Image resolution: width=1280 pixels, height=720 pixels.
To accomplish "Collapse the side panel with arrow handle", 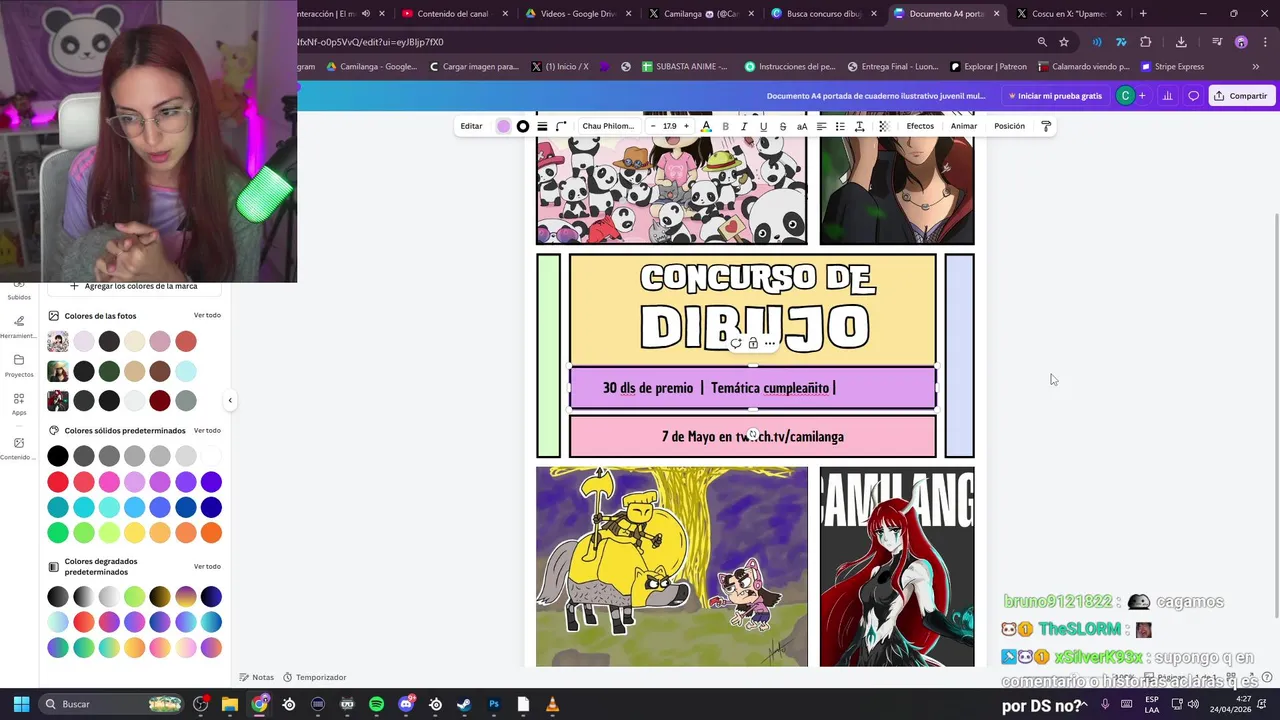I will point(230,400).
